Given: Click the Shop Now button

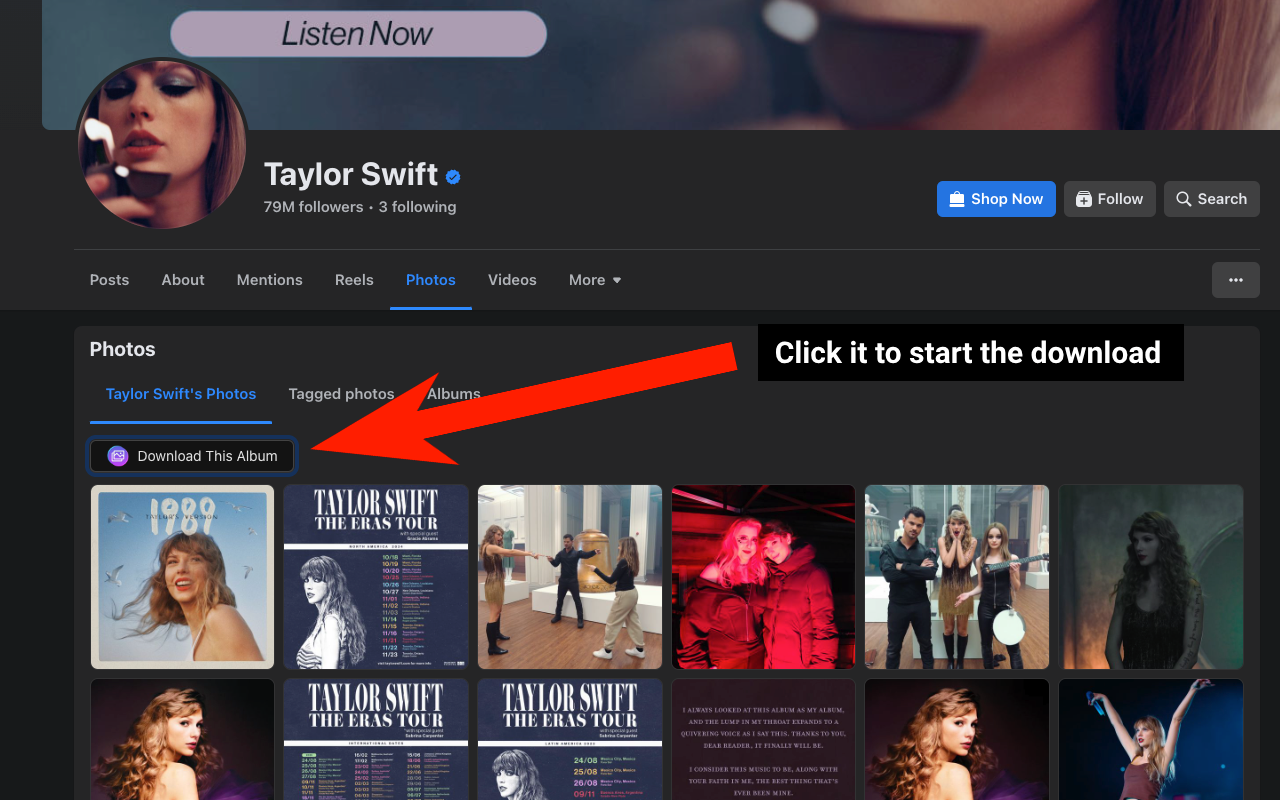Looking at the screenshot, I should click(x=996, y=199).
